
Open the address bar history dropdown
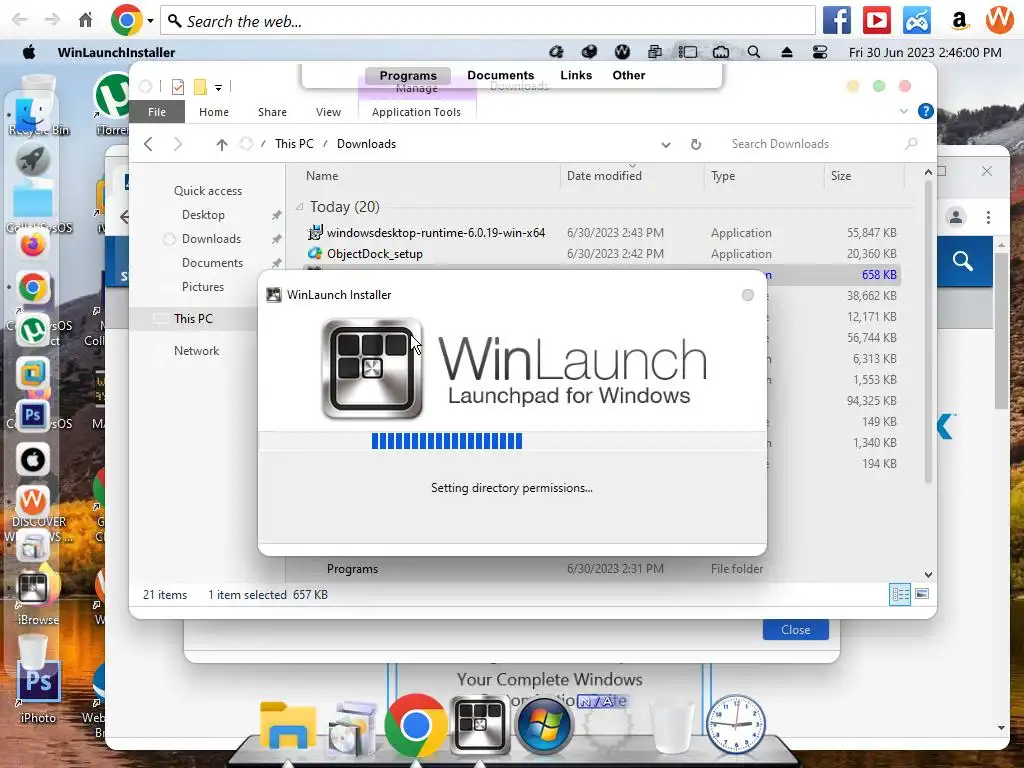pos(665,144)
